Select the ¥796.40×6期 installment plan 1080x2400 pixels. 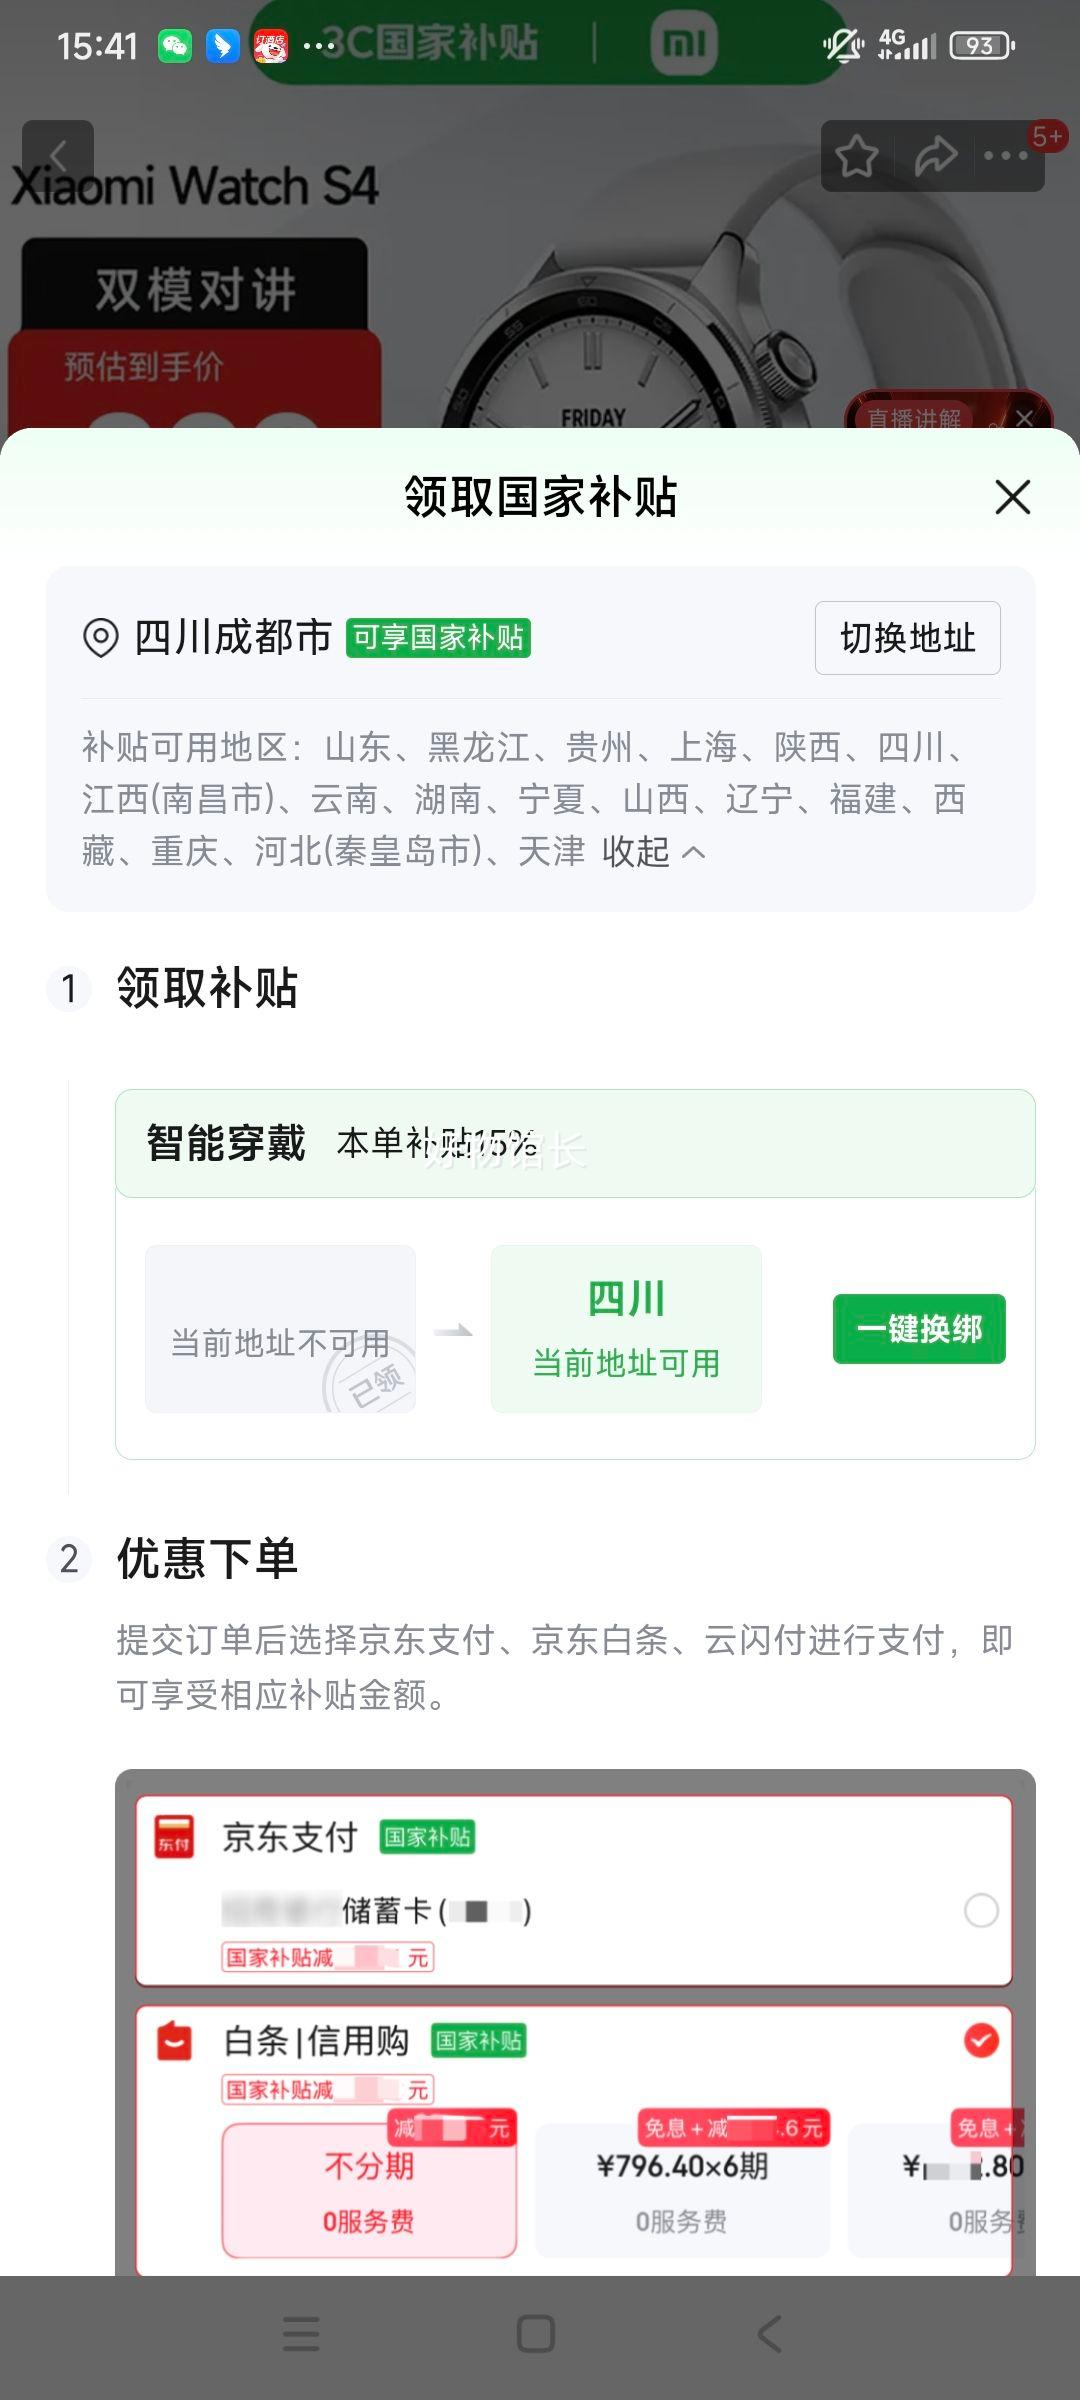click(683, 2190)
